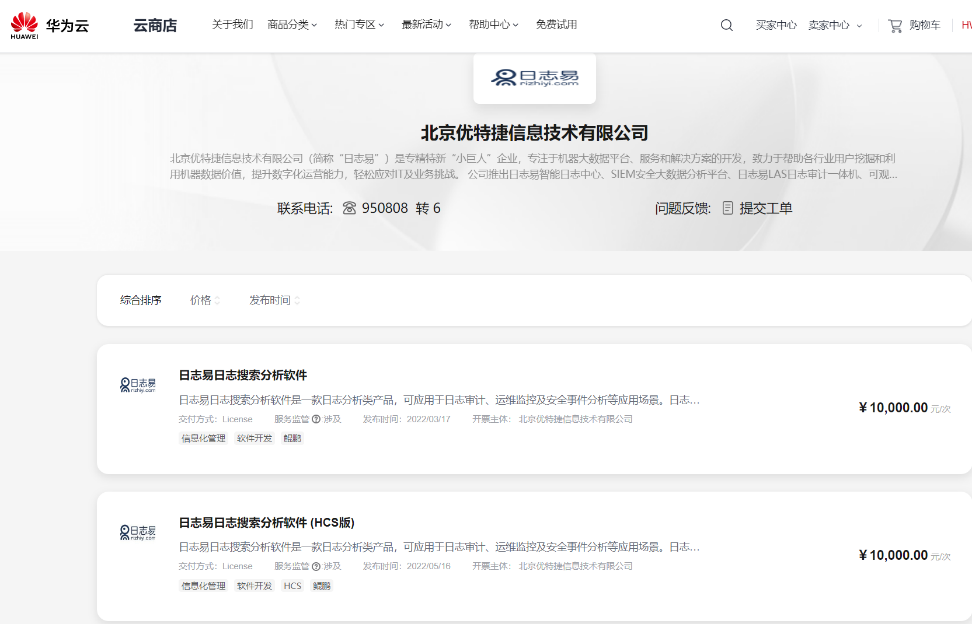Click the 信息化管理 tag in HCS版 product
Screen dimensions: 972x624
[x=203, y=586]
